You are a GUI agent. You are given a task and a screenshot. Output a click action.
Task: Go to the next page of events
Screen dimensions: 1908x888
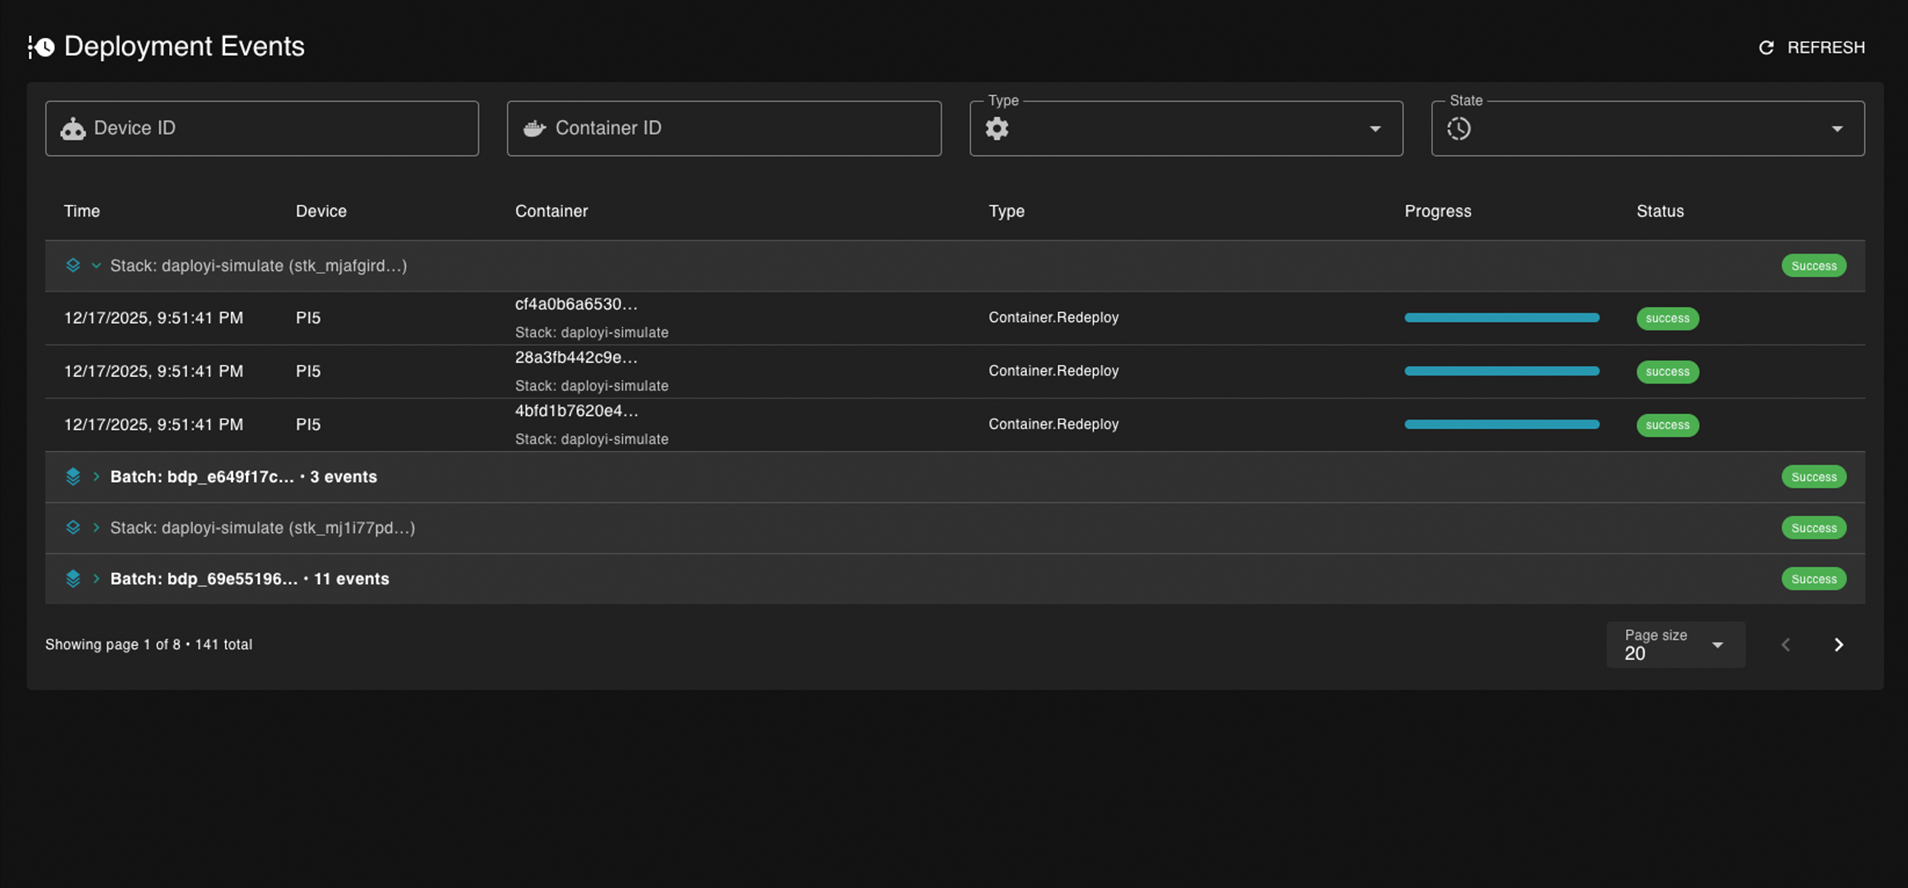tap(1839, 645)
